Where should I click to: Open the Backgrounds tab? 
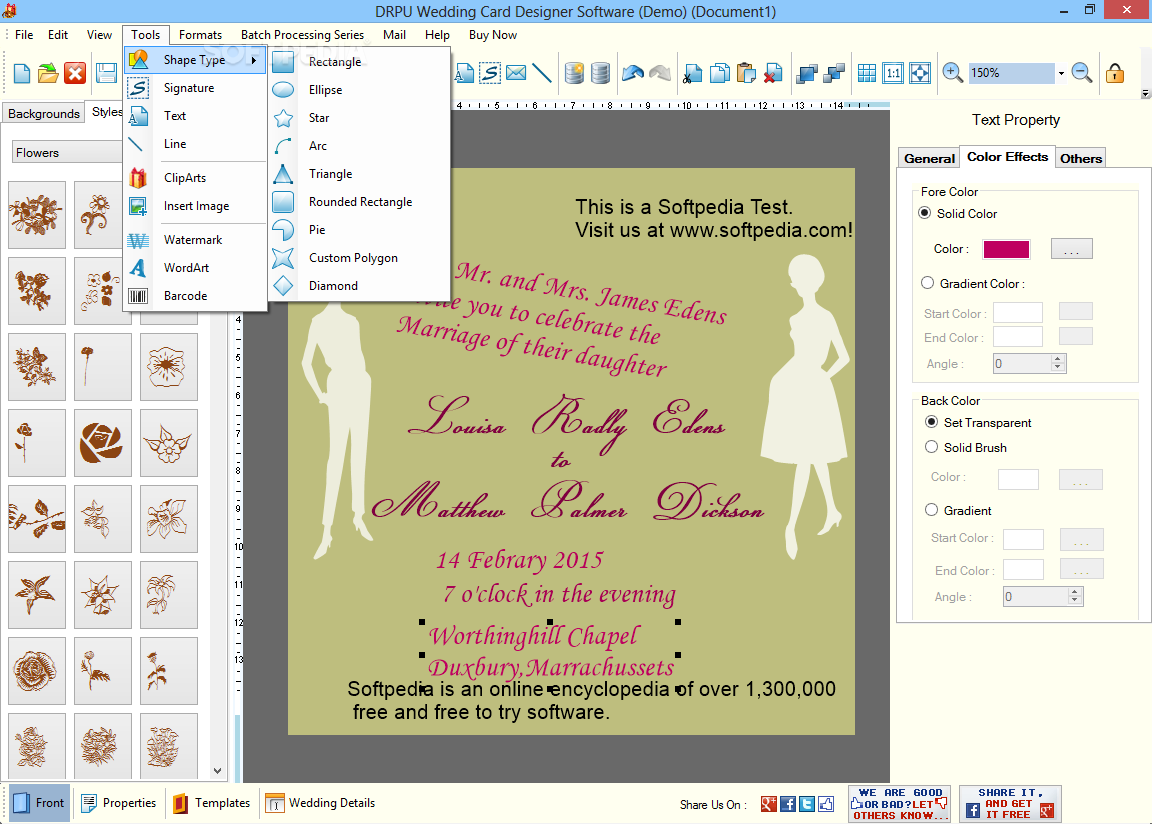point(43,113)
